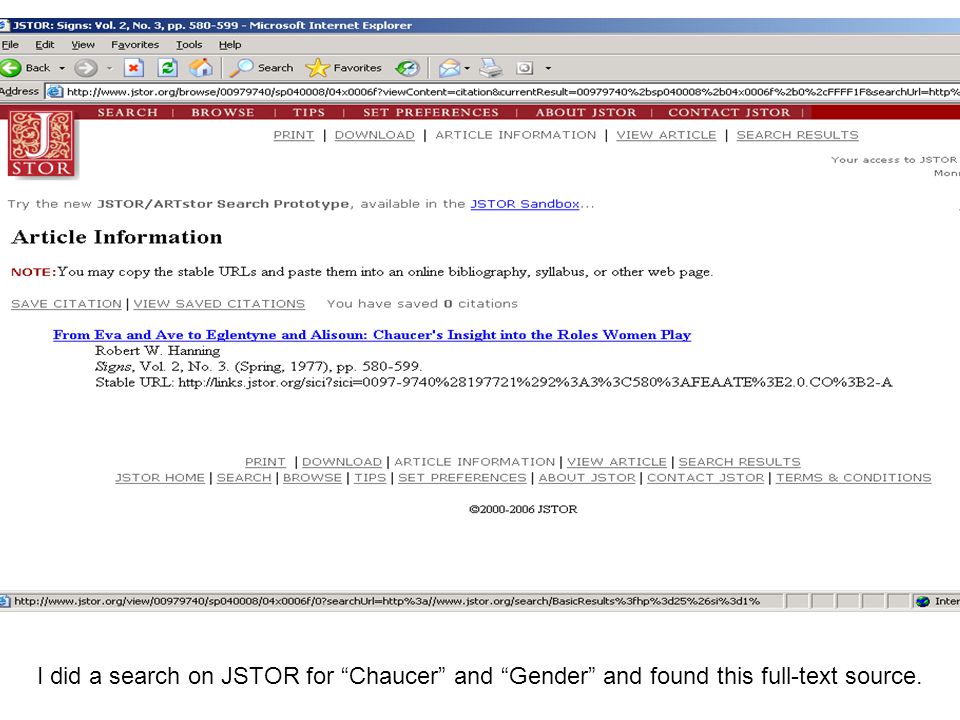The image size is (960, 720).
Task: Click the bottom DOWNLOAD link
Action: pos(342,462)
